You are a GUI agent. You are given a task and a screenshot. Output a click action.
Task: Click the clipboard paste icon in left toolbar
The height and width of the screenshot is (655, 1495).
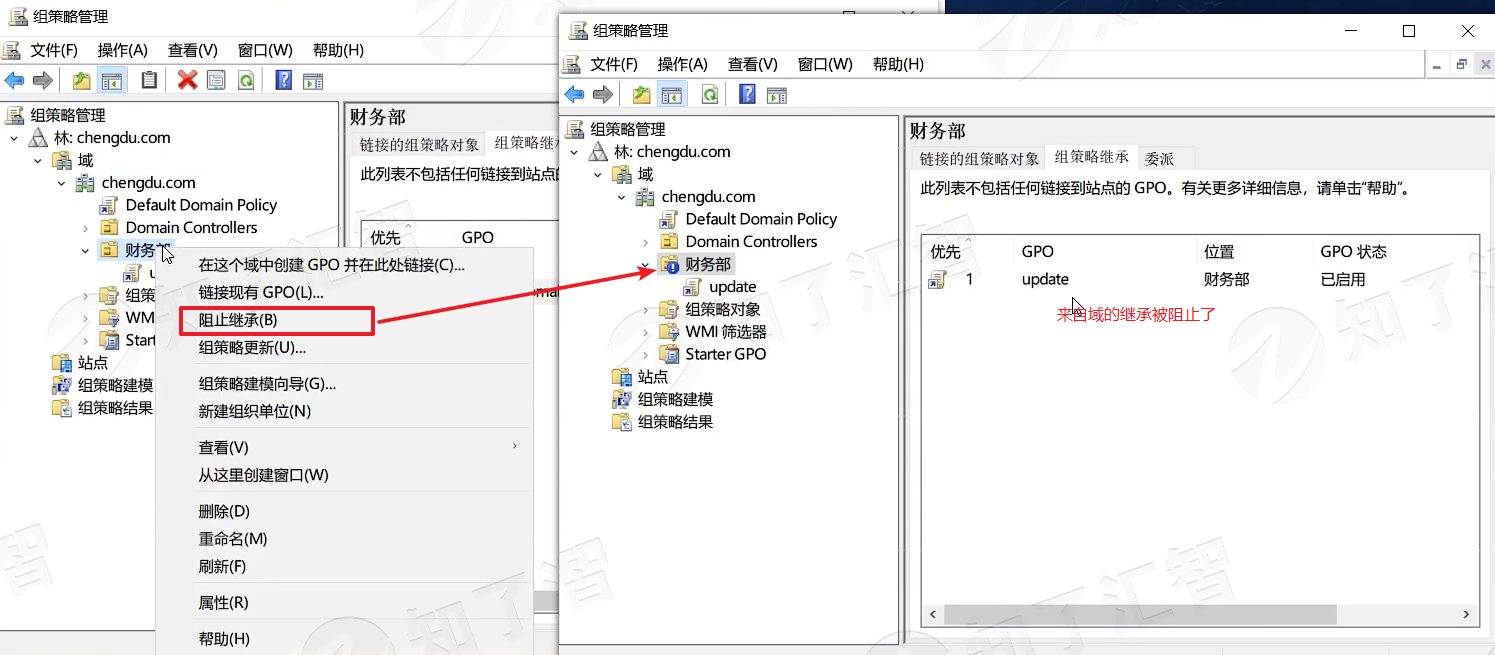pos(149,80)
